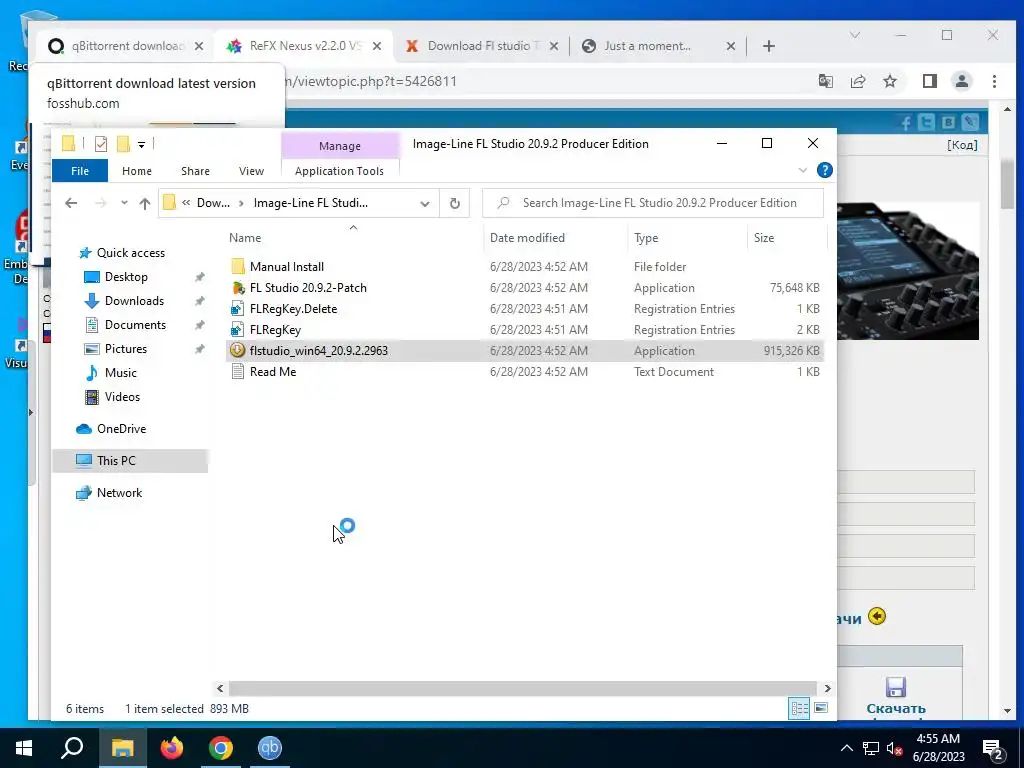The height and width of the screenshot is (768, 1024).
Task: Open taskbar search magnifier
Action: click(x=72, y=748)
